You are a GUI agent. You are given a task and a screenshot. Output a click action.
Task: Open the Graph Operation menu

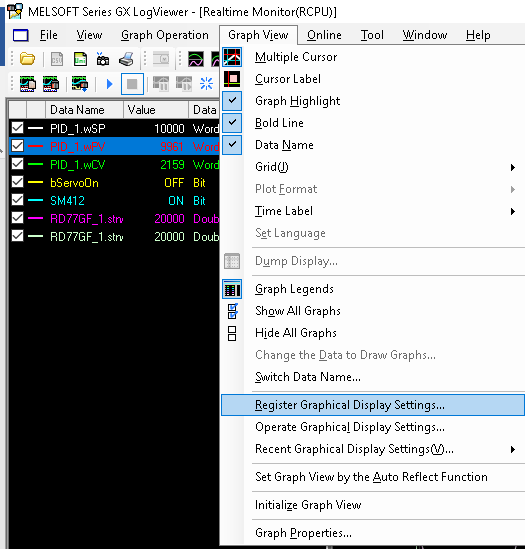coord(165,35)
